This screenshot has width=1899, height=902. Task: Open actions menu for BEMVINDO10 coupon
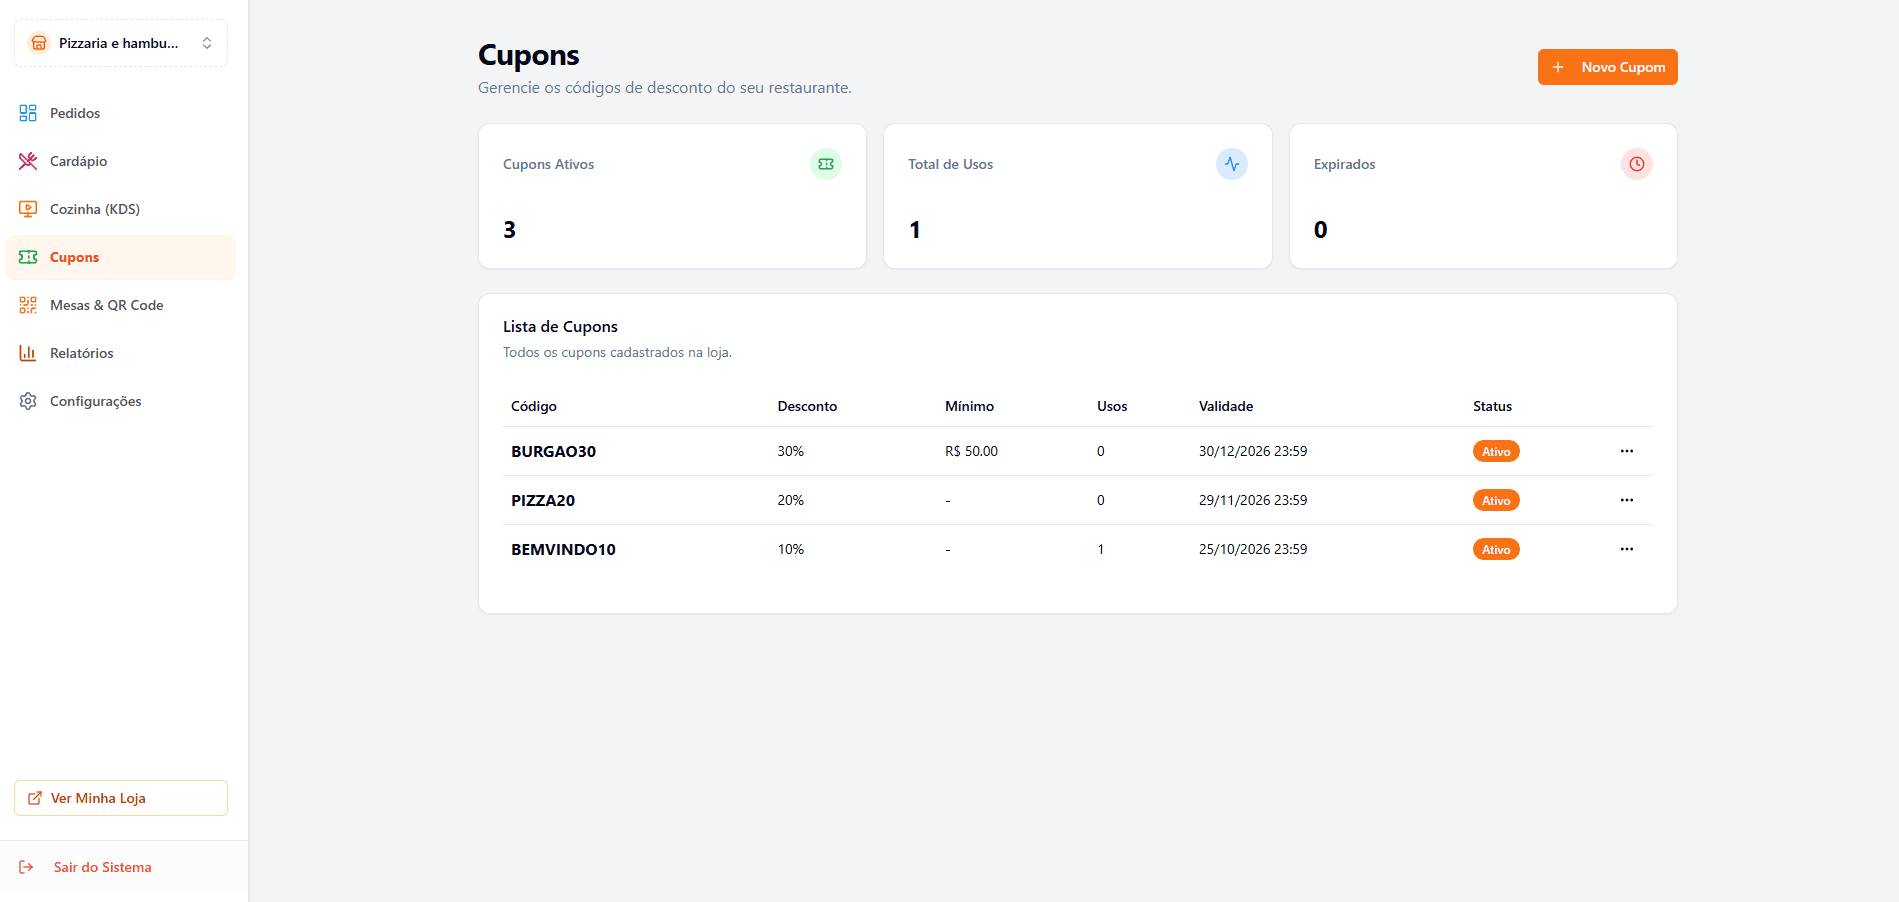click(x=1626, y=549)
